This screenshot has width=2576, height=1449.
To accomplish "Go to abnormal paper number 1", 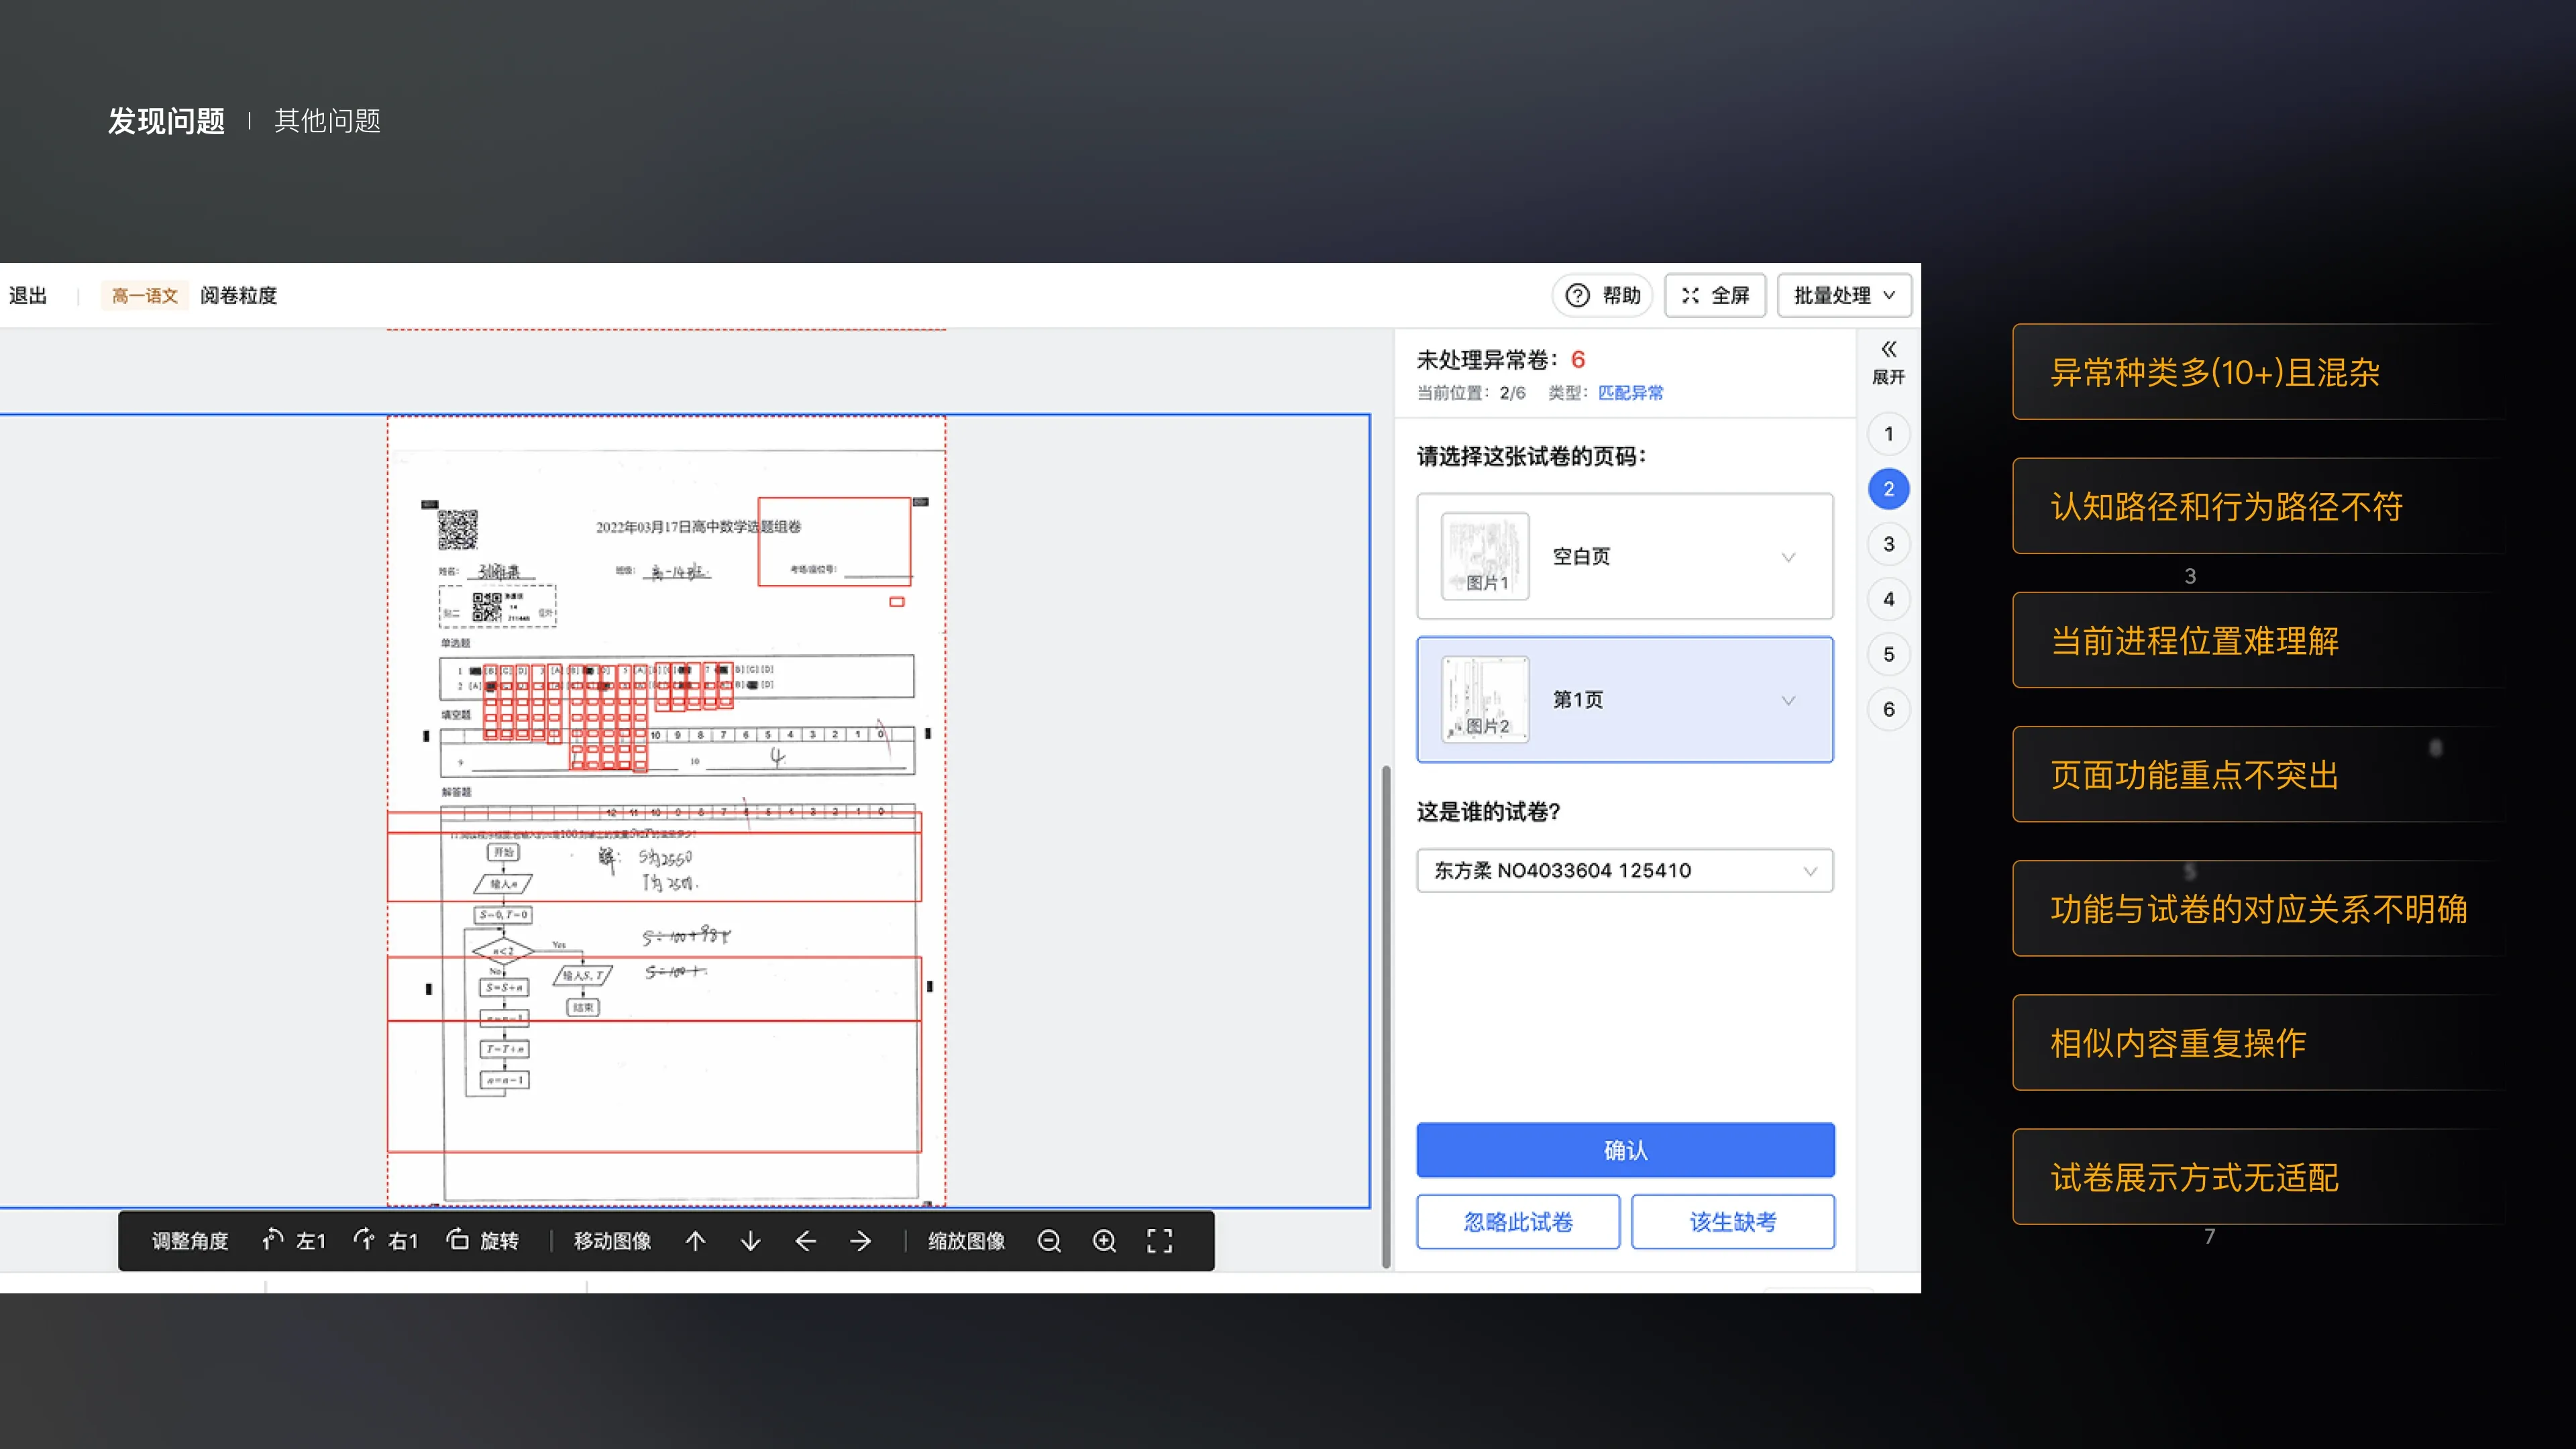I will tap(1888, 434).
